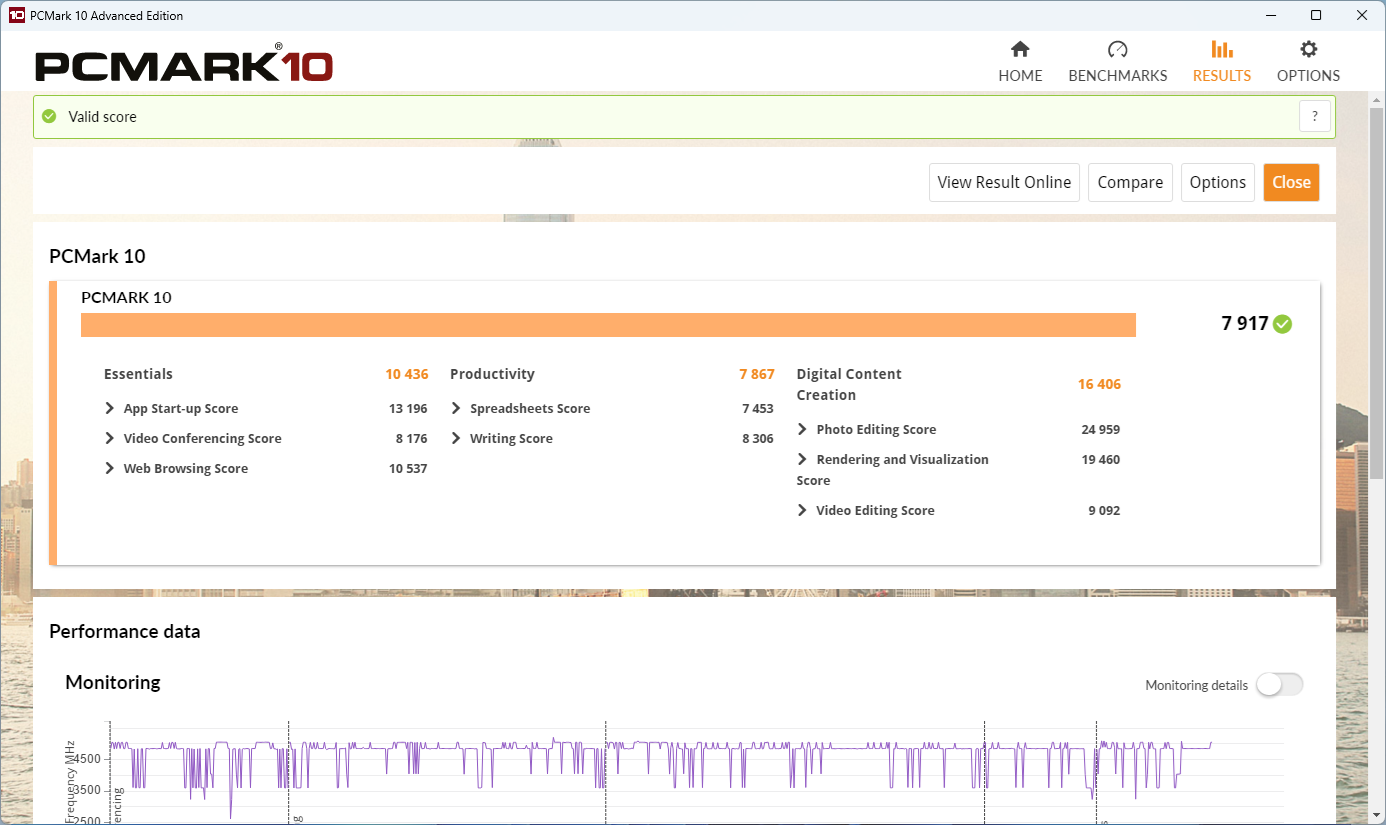Open the help question mark button

(x=1315, y=116)
